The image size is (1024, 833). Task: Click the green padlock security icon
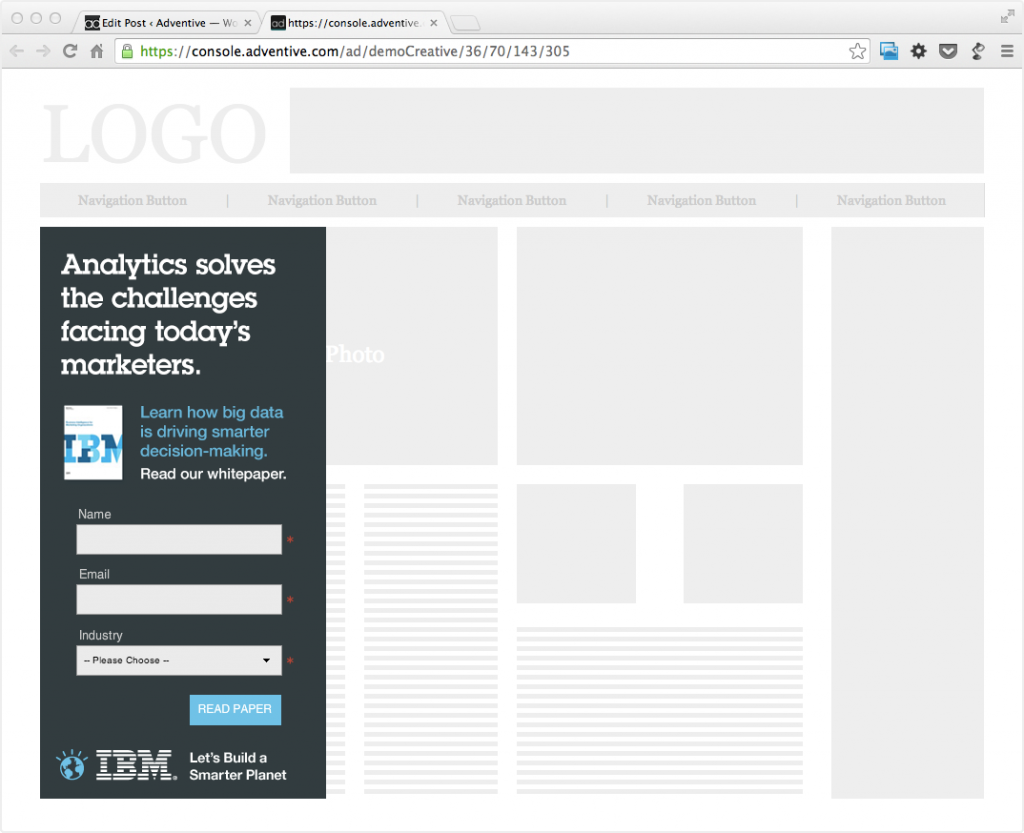(x=127, y=51)
